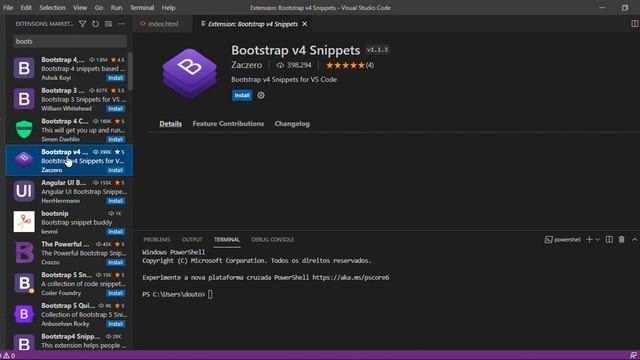This screenshot has height=360, width=640.
Task: Open the Terminal menu
Action: click(142, 8)
